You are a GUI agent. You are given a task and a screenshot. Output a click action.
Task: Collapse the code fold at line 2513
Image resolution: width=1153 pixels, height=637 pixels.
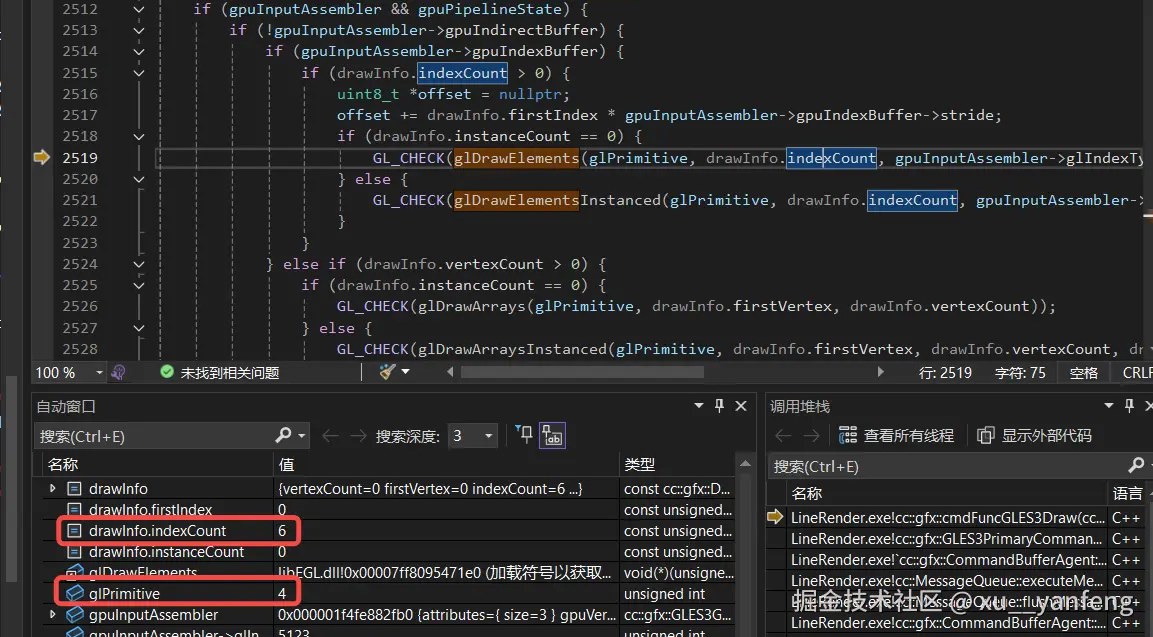138,31
